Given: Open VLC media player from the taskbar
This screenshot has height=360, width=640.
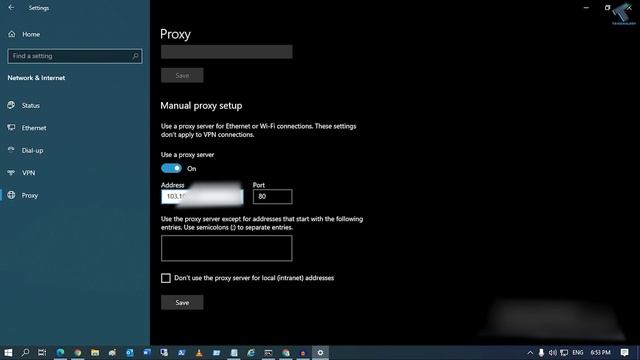Looking at the screenshot, I should point(199,353).
